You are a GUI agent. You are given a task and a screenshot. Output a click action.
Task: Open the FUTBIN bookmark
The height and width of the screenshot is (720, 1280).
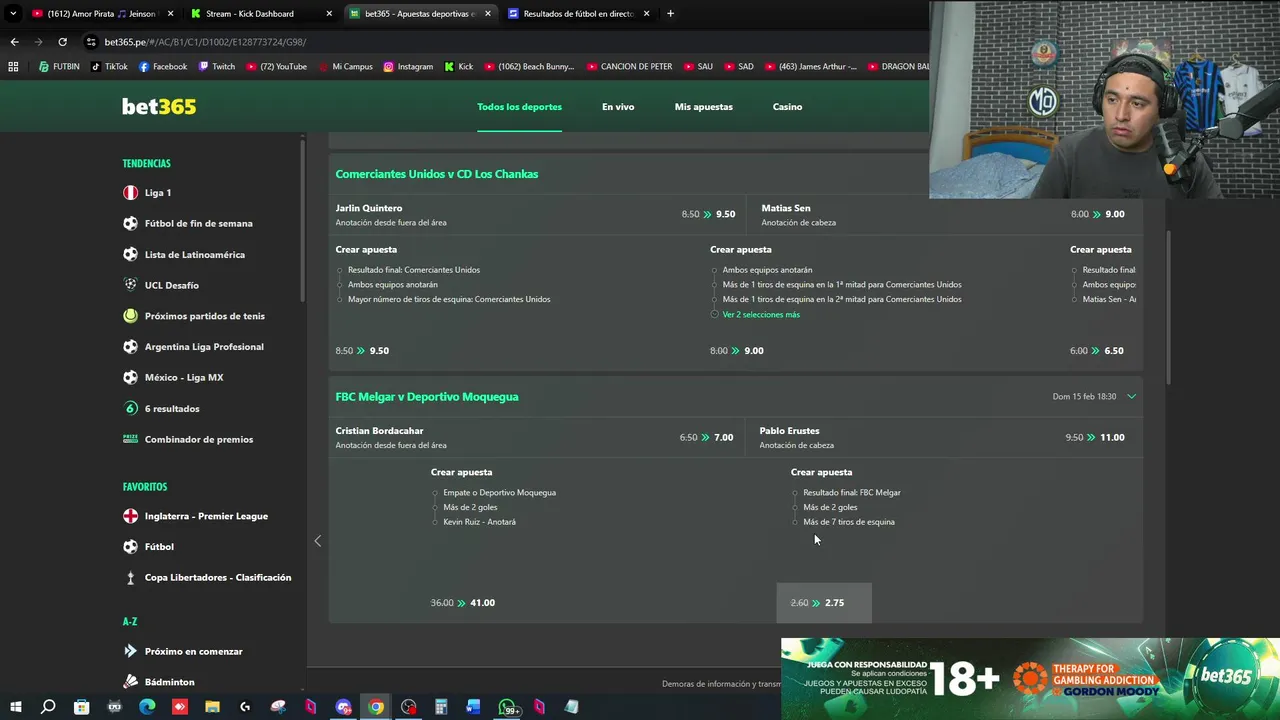click(59, 67)
